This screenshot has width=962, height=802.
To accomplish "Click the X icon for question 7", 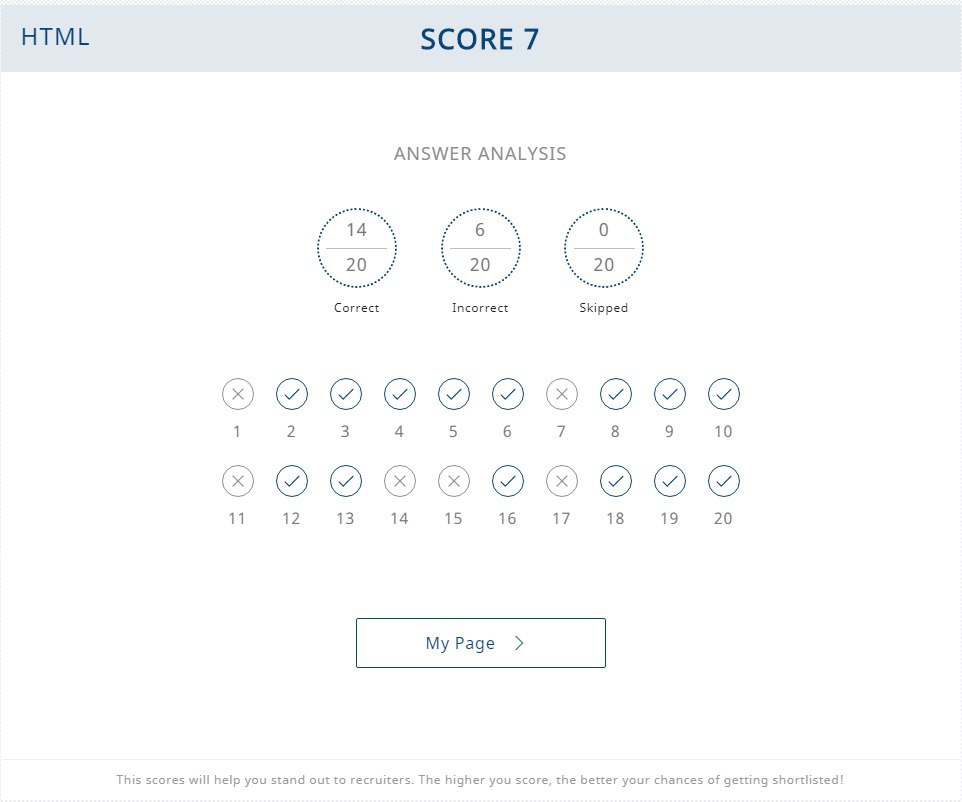I will tap(562, 394).
